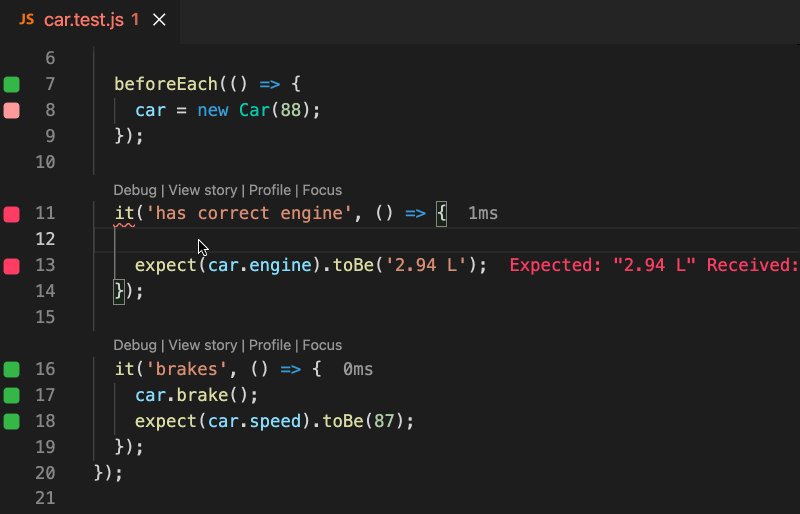The height and width of the screenshot is (514, 800).
Task: Click Debug above the 'brakes' test
Action: (x=134, y=345)
